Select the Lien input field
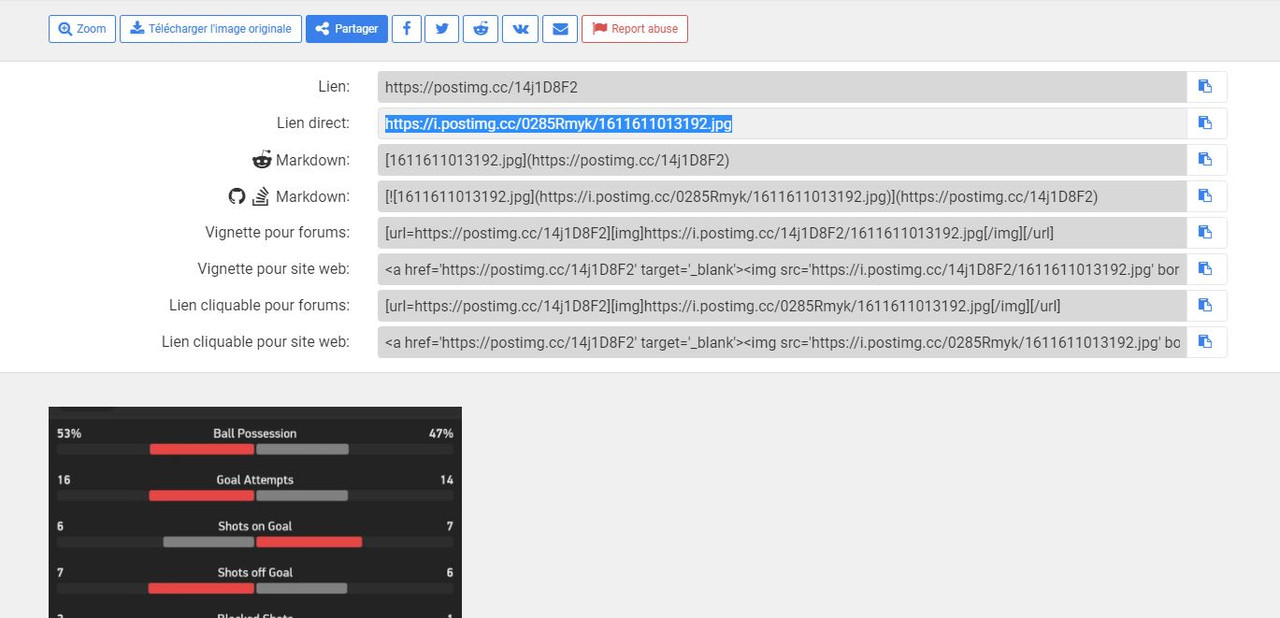The width and height of the screenshot is (1280, 618). 782,87
